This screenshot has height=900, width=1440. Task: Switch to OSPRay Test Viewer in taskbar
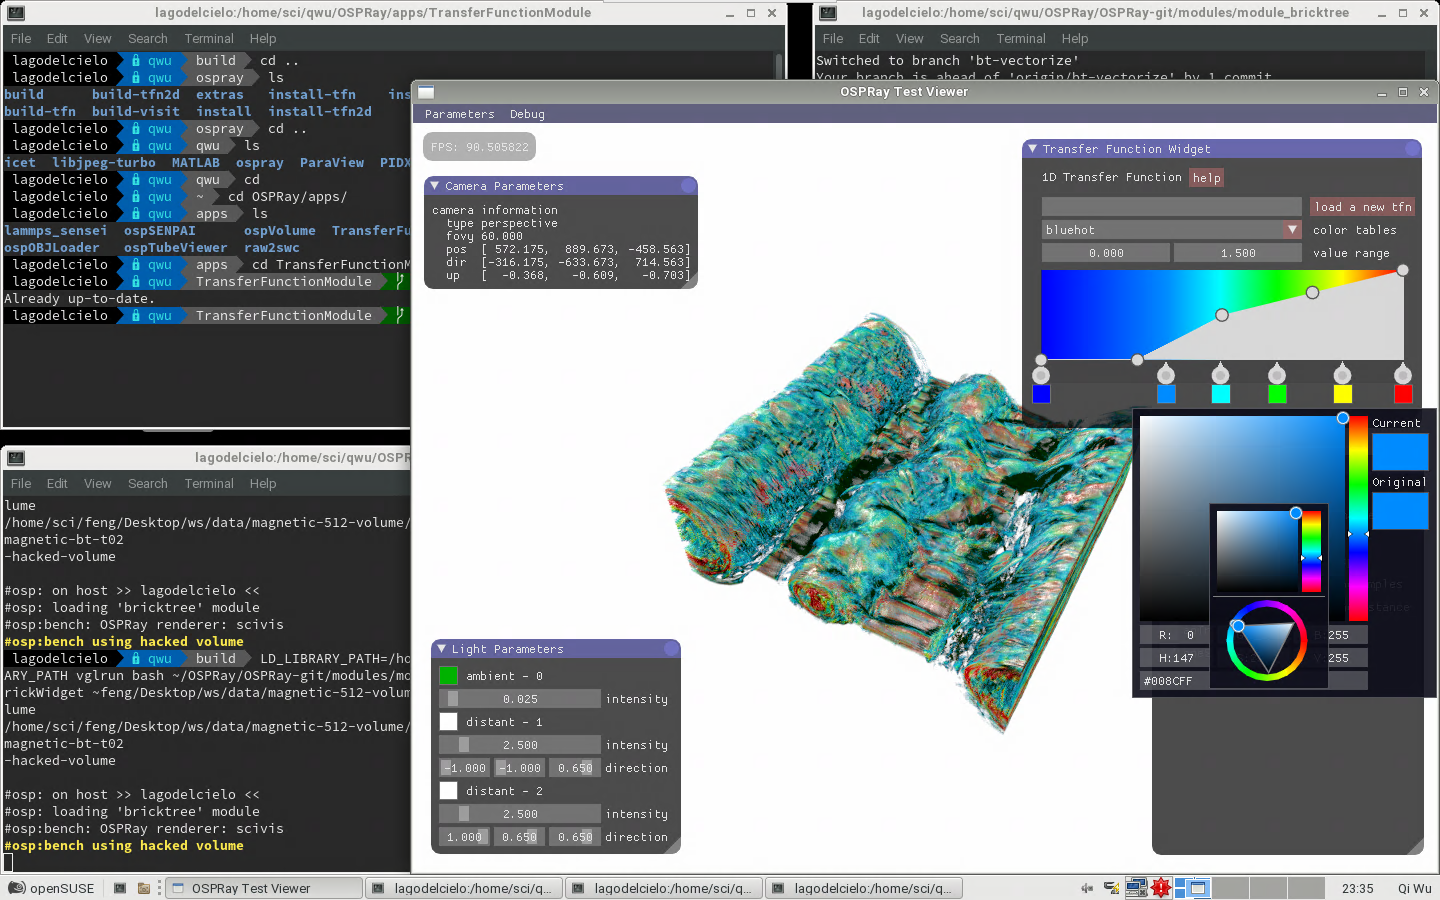263,888
